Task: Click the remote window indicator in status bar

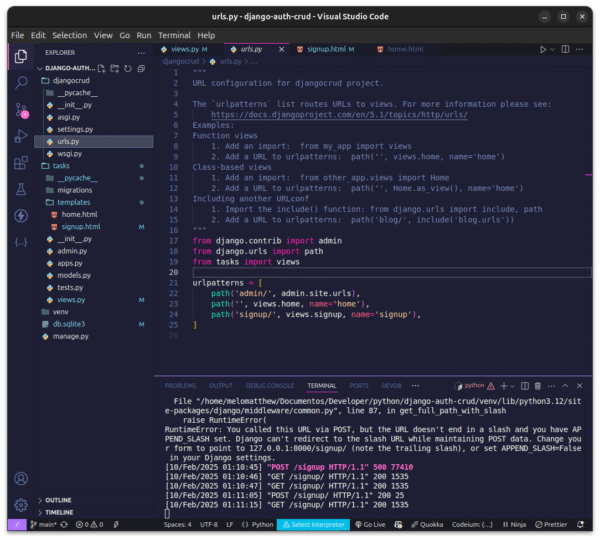Action: click(x=17, y=524)
